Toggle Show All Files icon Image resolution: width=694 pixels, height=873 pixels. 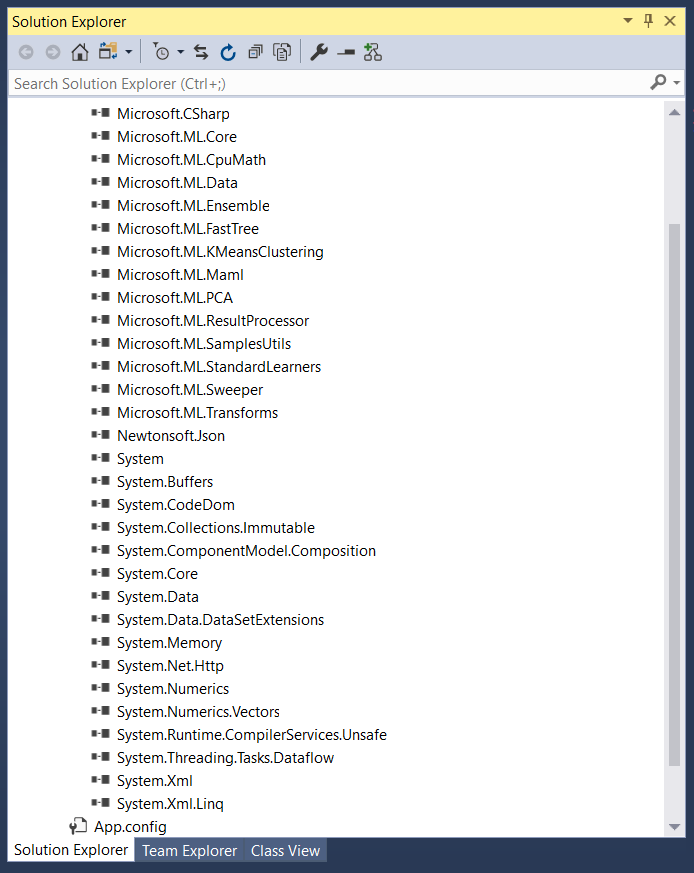283,52
